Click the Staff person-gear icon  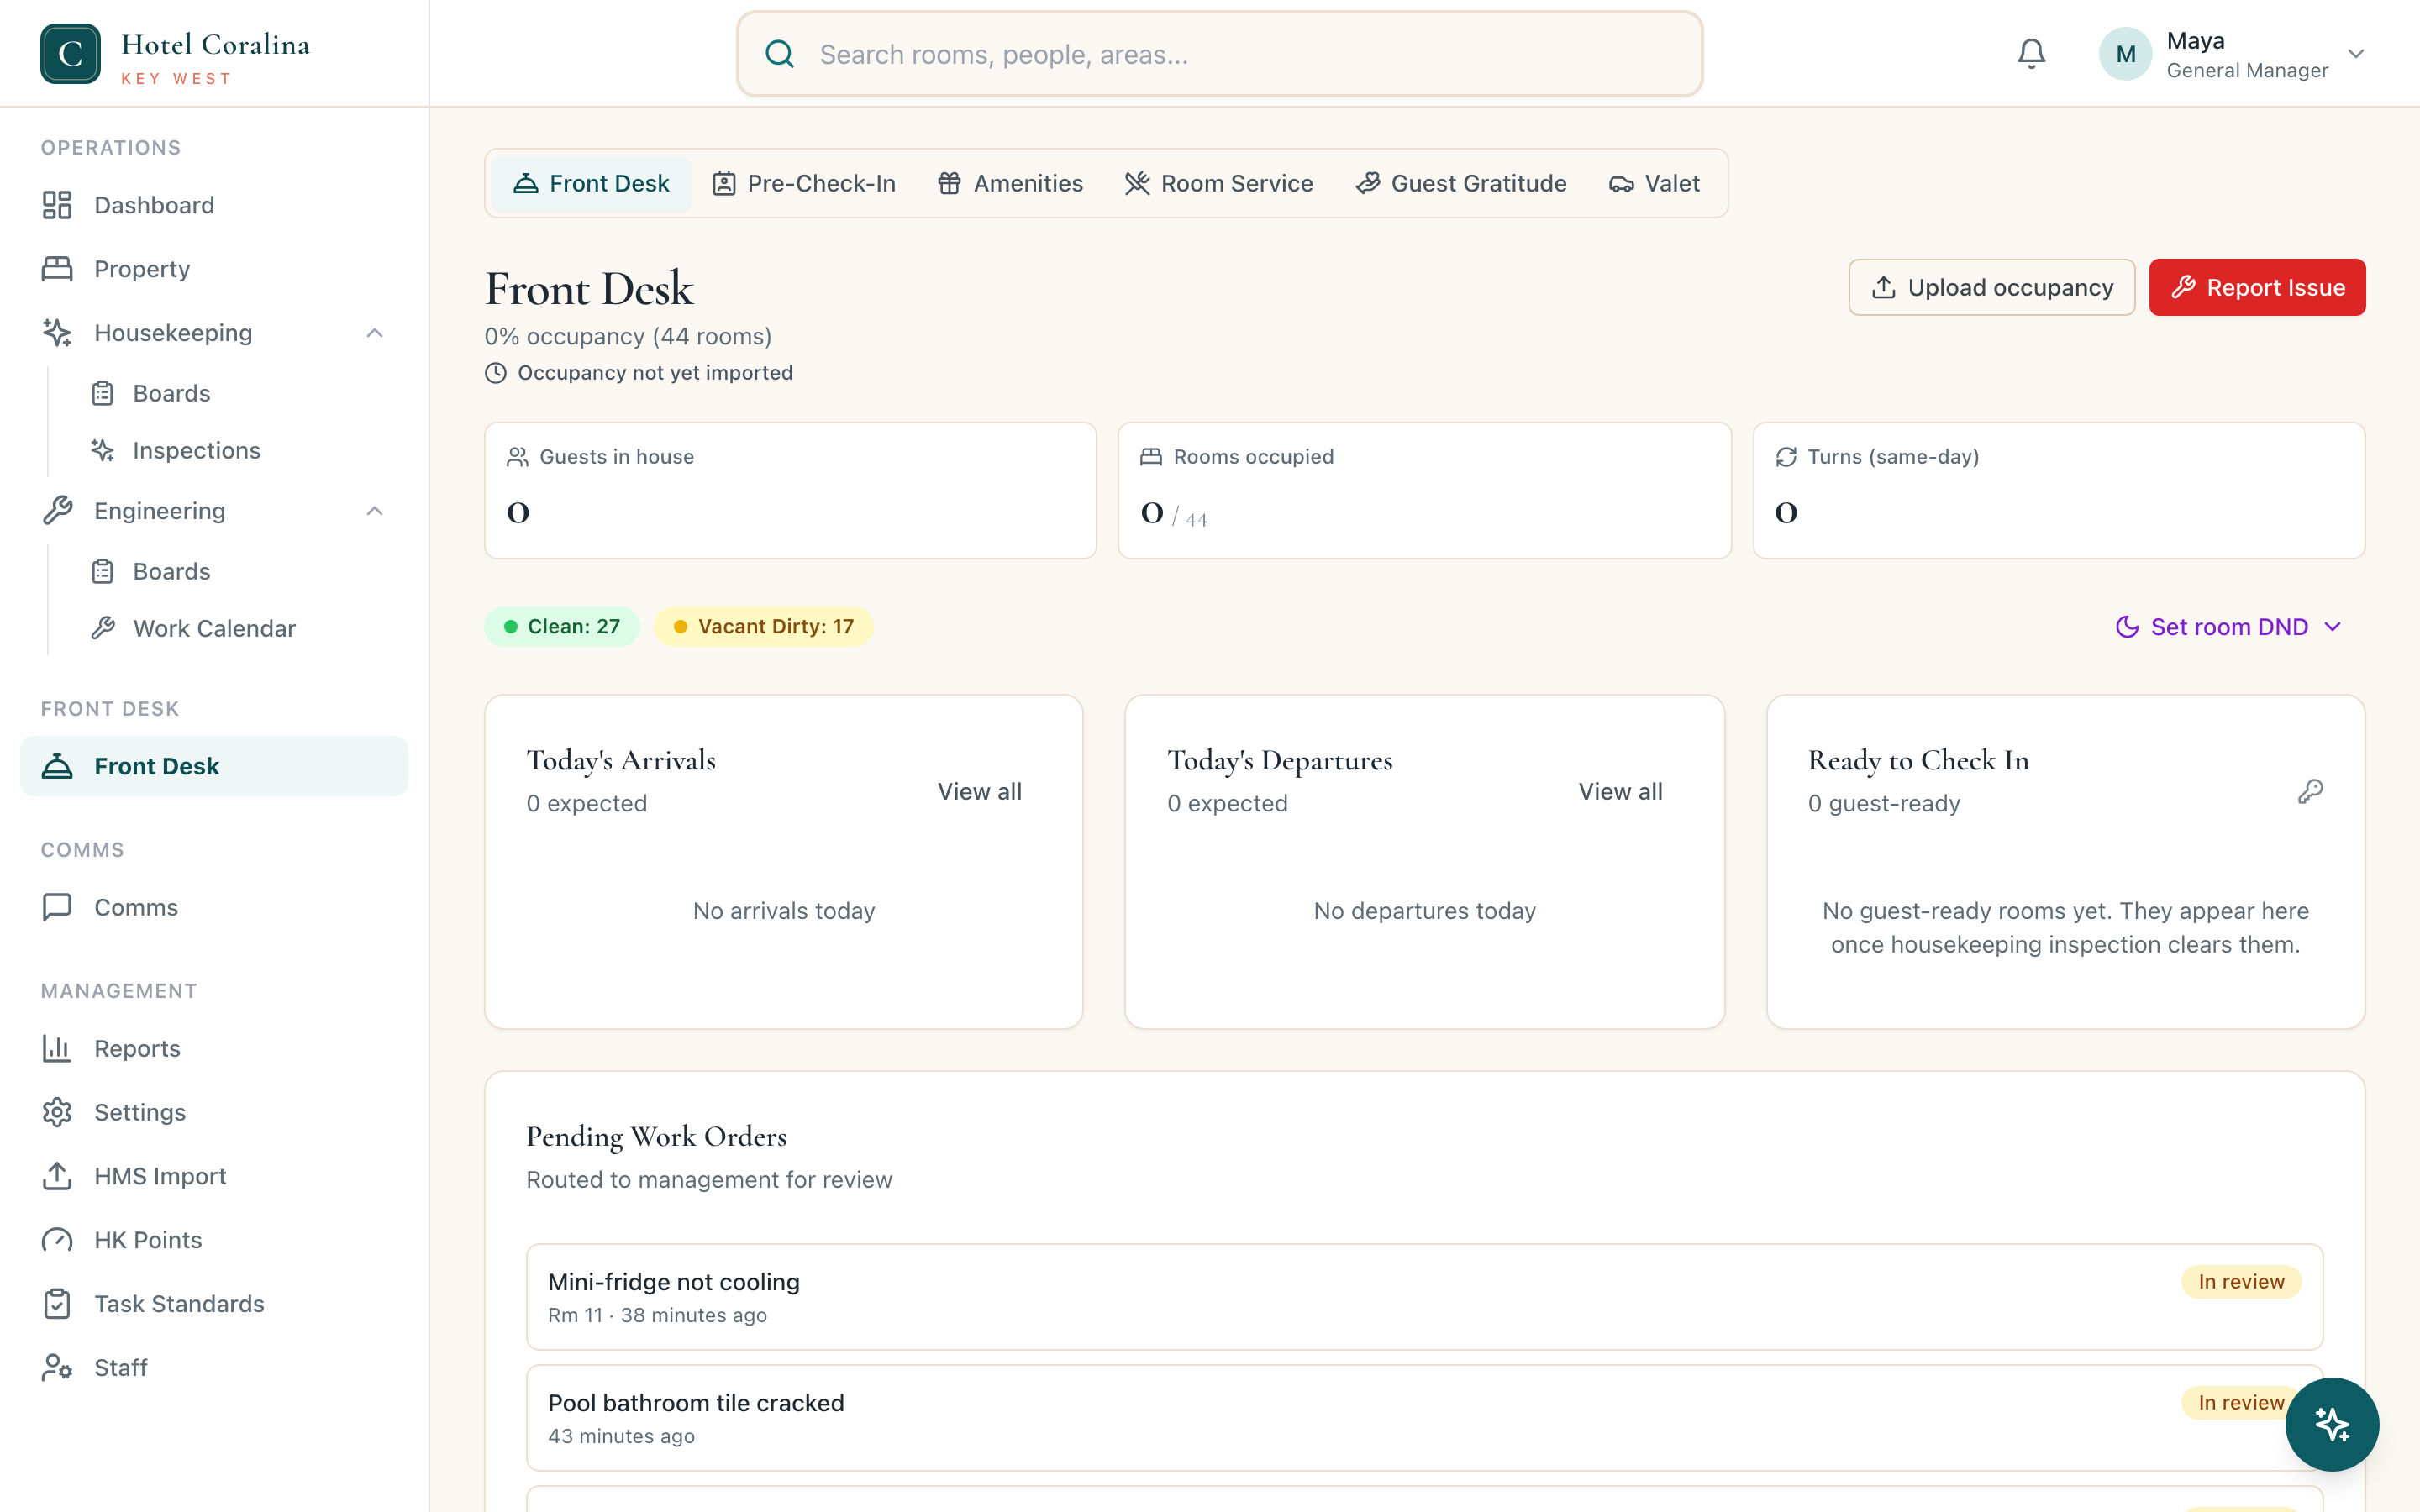pyautogui.click(x=57, y=1367)
